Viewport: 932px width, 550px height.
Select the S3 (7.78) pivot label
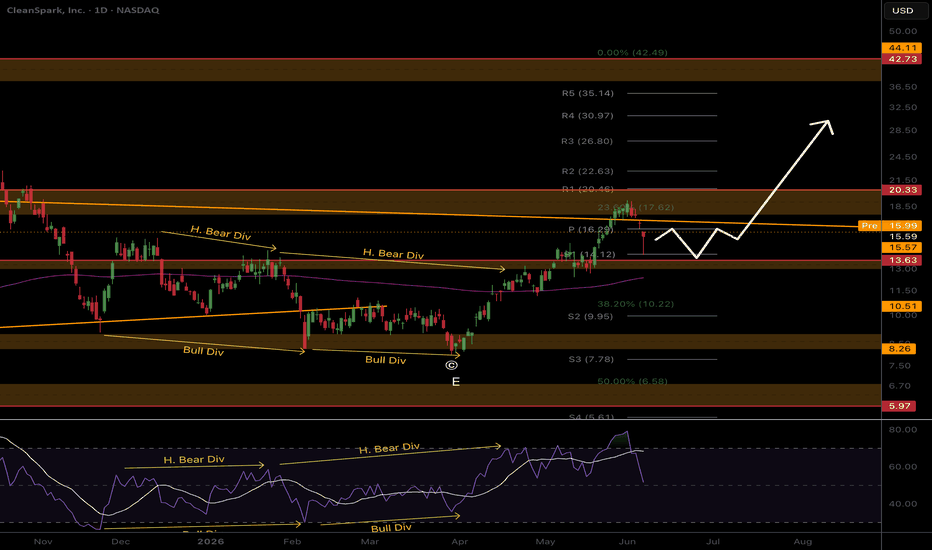click(x=591, y=359)
